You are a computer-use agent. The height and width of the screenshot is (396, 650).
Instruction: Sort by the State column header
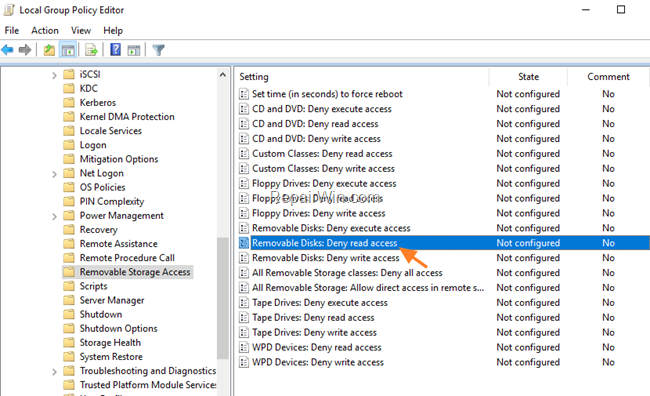click(528, 77)
